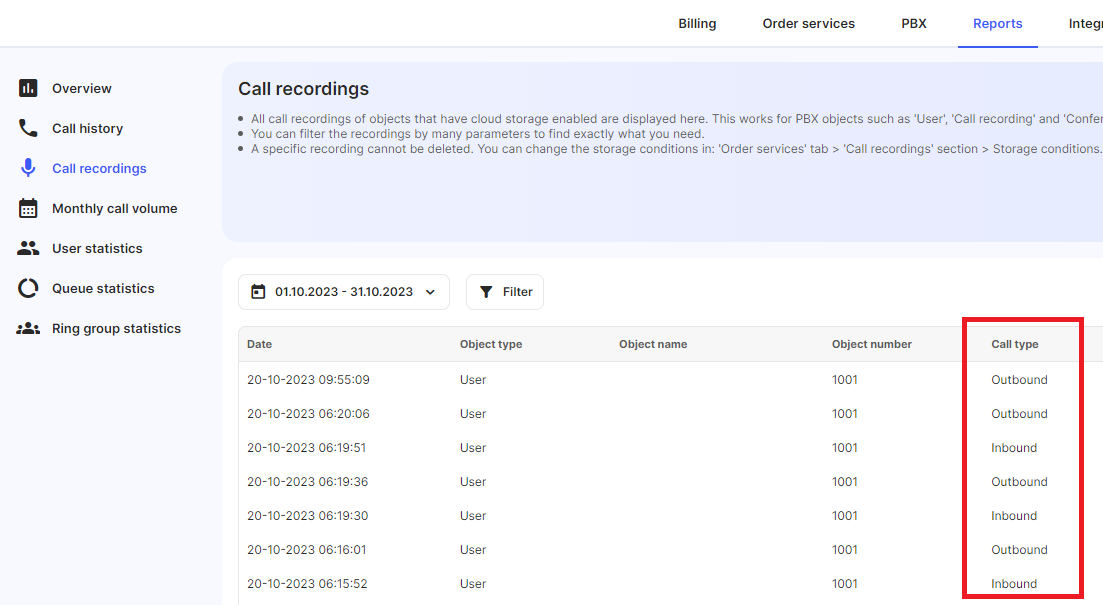1103x605 pixels.
Task: Click Inbound in the 06:19:51 row
Action: (x=1014, y=447)
